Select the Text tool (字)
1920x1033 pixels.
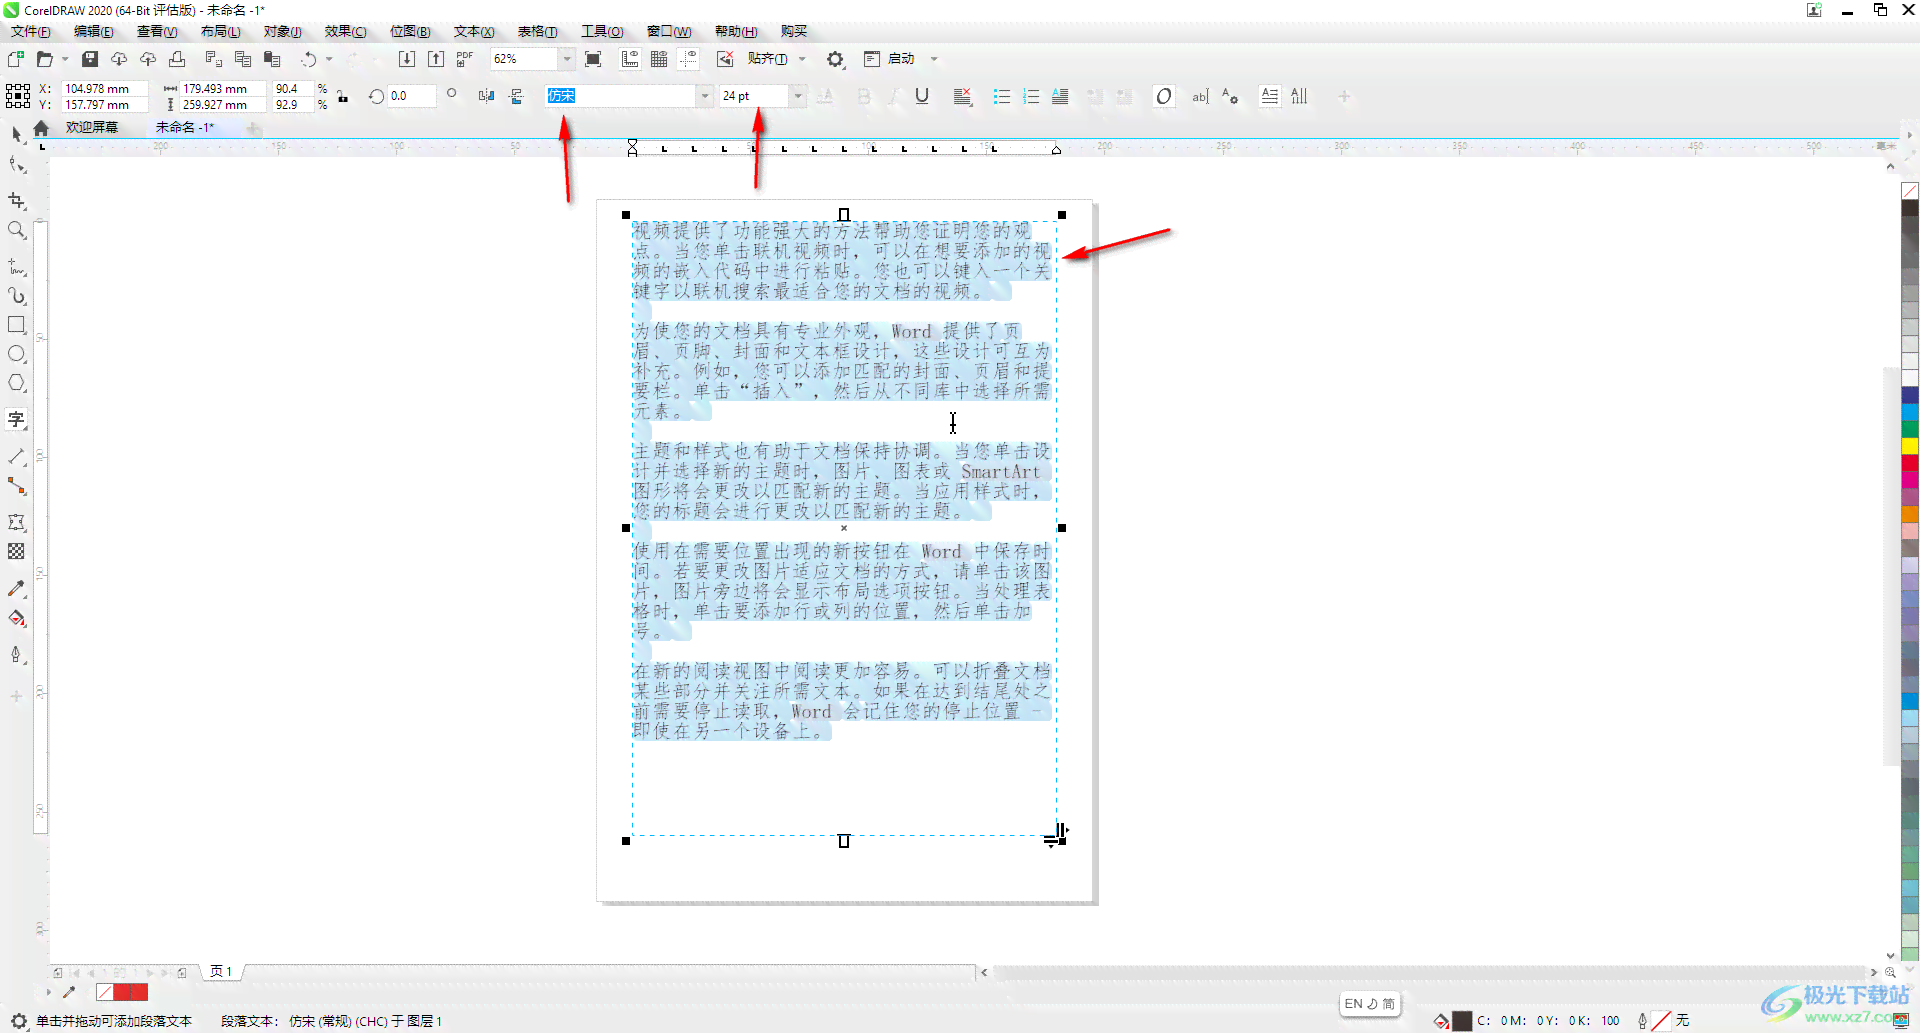[16, 419]
